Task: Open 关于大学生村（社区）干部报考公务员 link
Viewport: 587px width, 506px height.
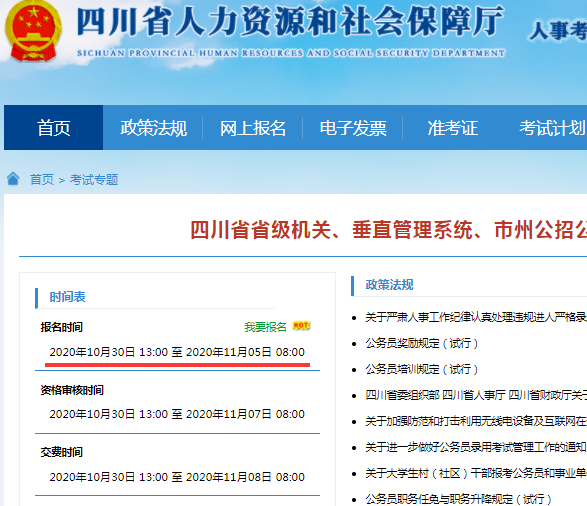Action: pyautogui.click(x=476, y=473)
